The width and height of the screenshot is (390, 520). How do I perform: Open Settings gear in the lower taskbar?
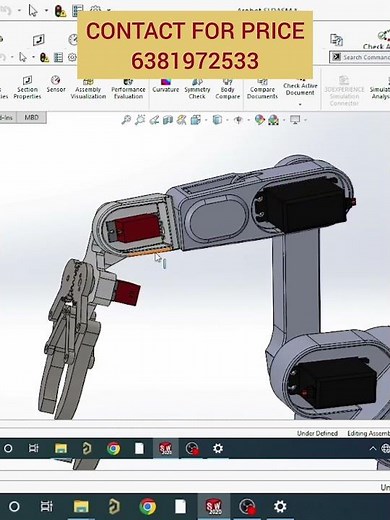click(280, 507)
